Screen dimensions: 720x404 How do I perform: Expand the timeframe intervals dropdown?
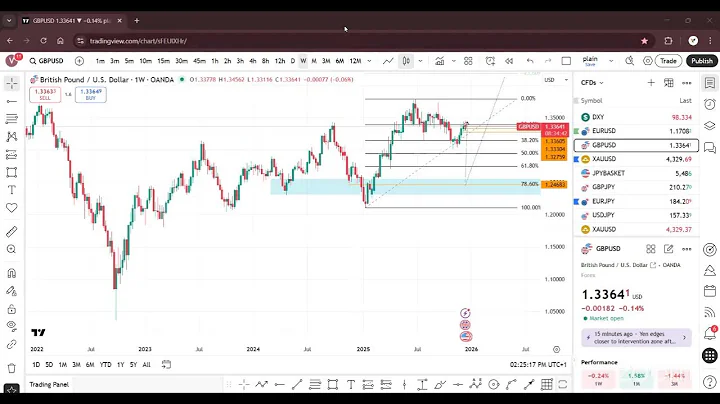pos(369,61)
